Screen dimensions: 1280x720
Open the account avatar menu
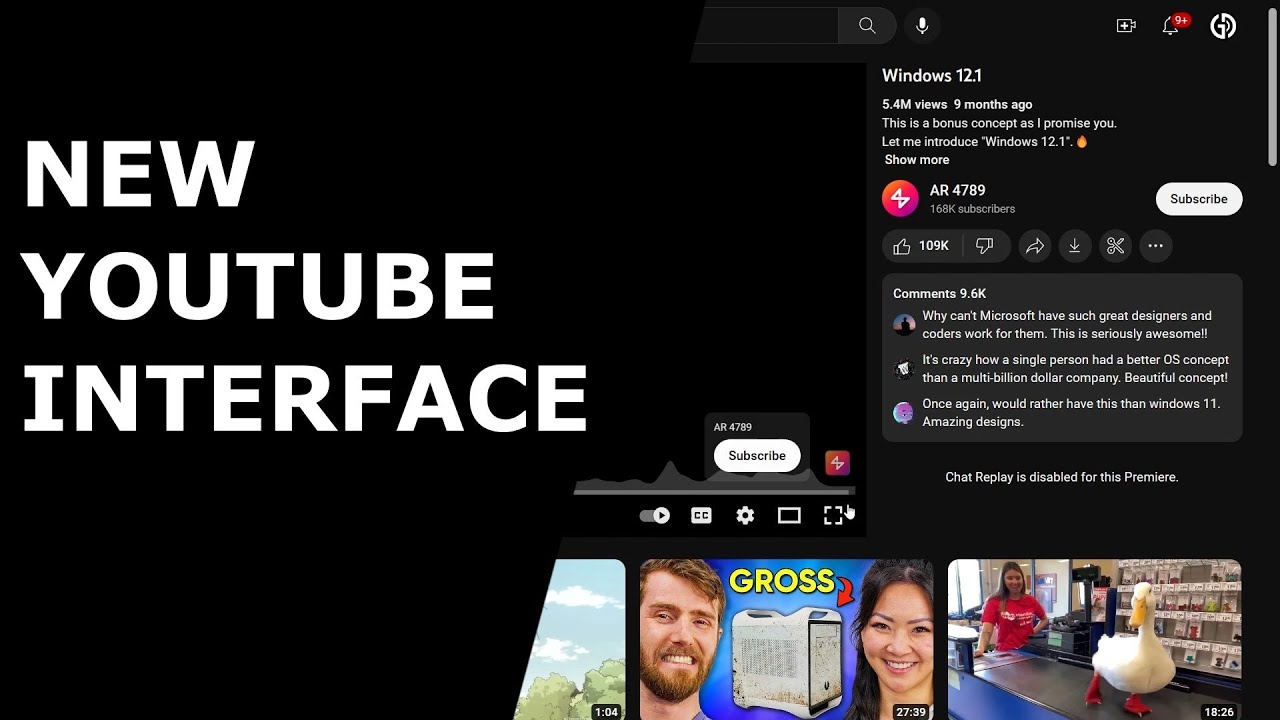click(x=1223, y=26)
